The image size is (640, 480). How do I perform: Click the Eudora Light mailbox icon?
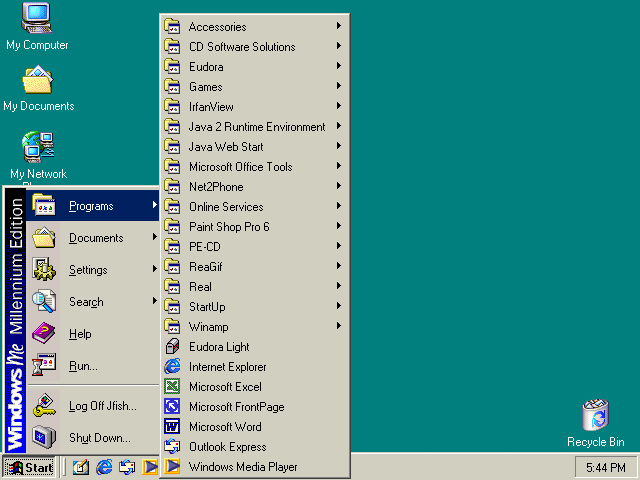tap(172, 347)
